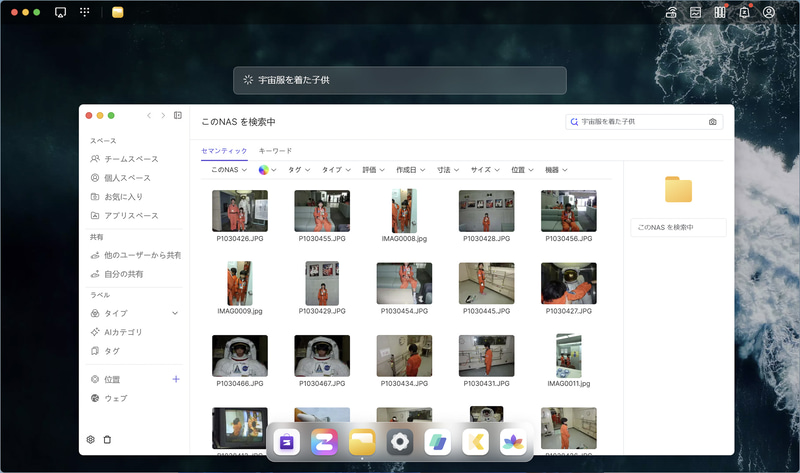Open the color wheel filter dropdown
This screenshot has height=473, width=800.
pos(267,170)
